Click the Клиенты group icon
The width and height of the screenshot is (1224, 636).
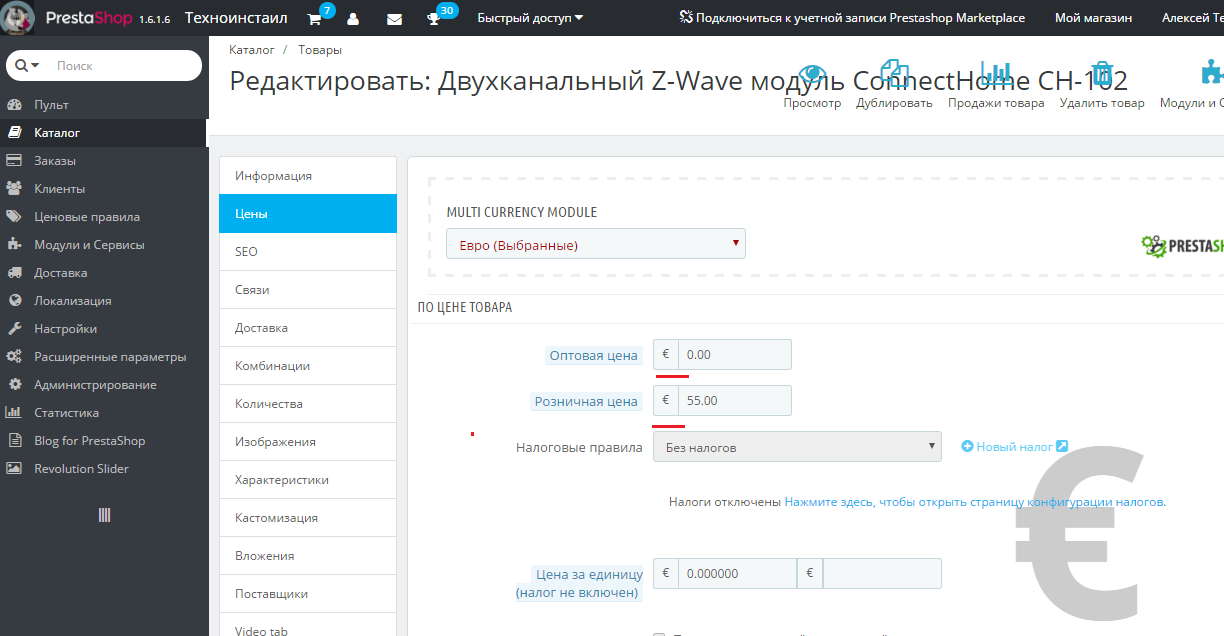14,189
